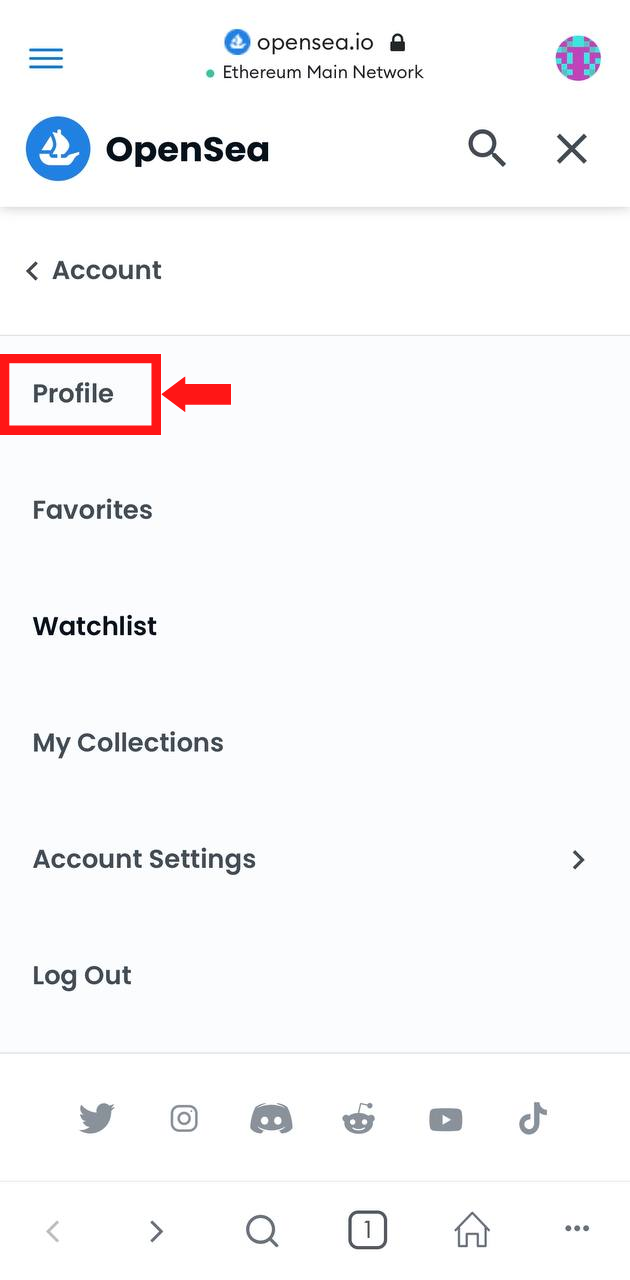Open the Twitter social link
630x1280 pixels.
97,1118
